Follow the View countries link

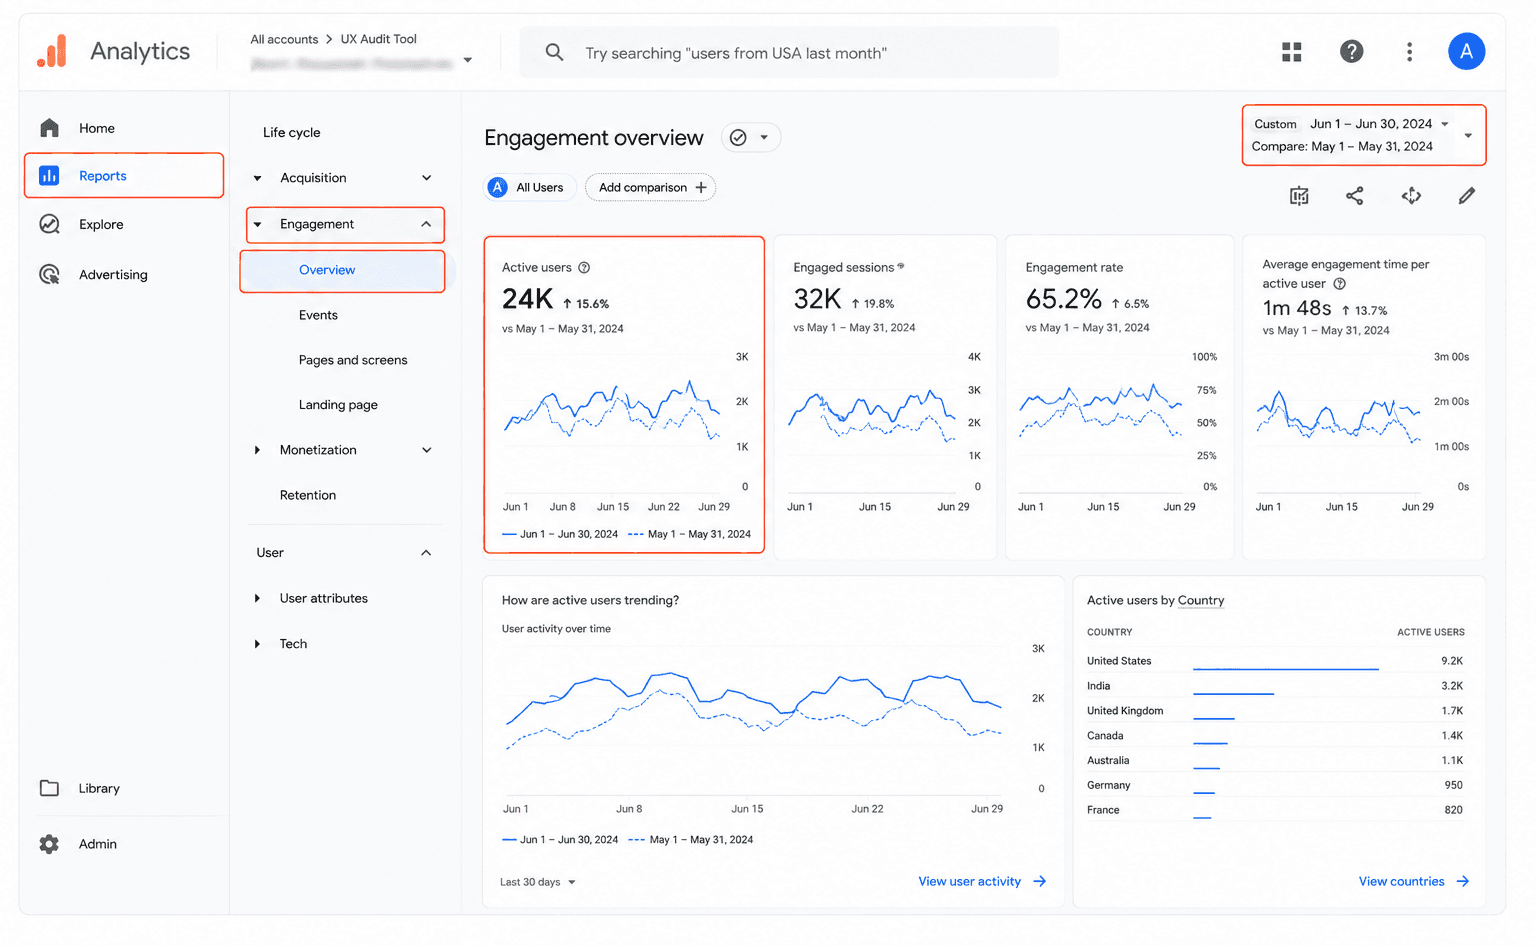(1414, 882)
